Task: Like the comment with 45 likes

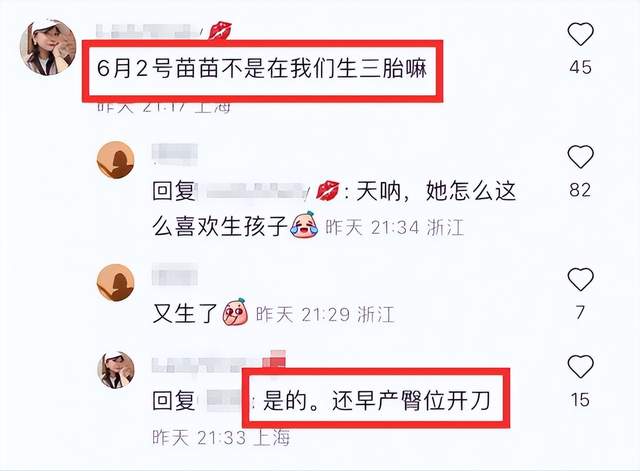Action: [580, 34]
